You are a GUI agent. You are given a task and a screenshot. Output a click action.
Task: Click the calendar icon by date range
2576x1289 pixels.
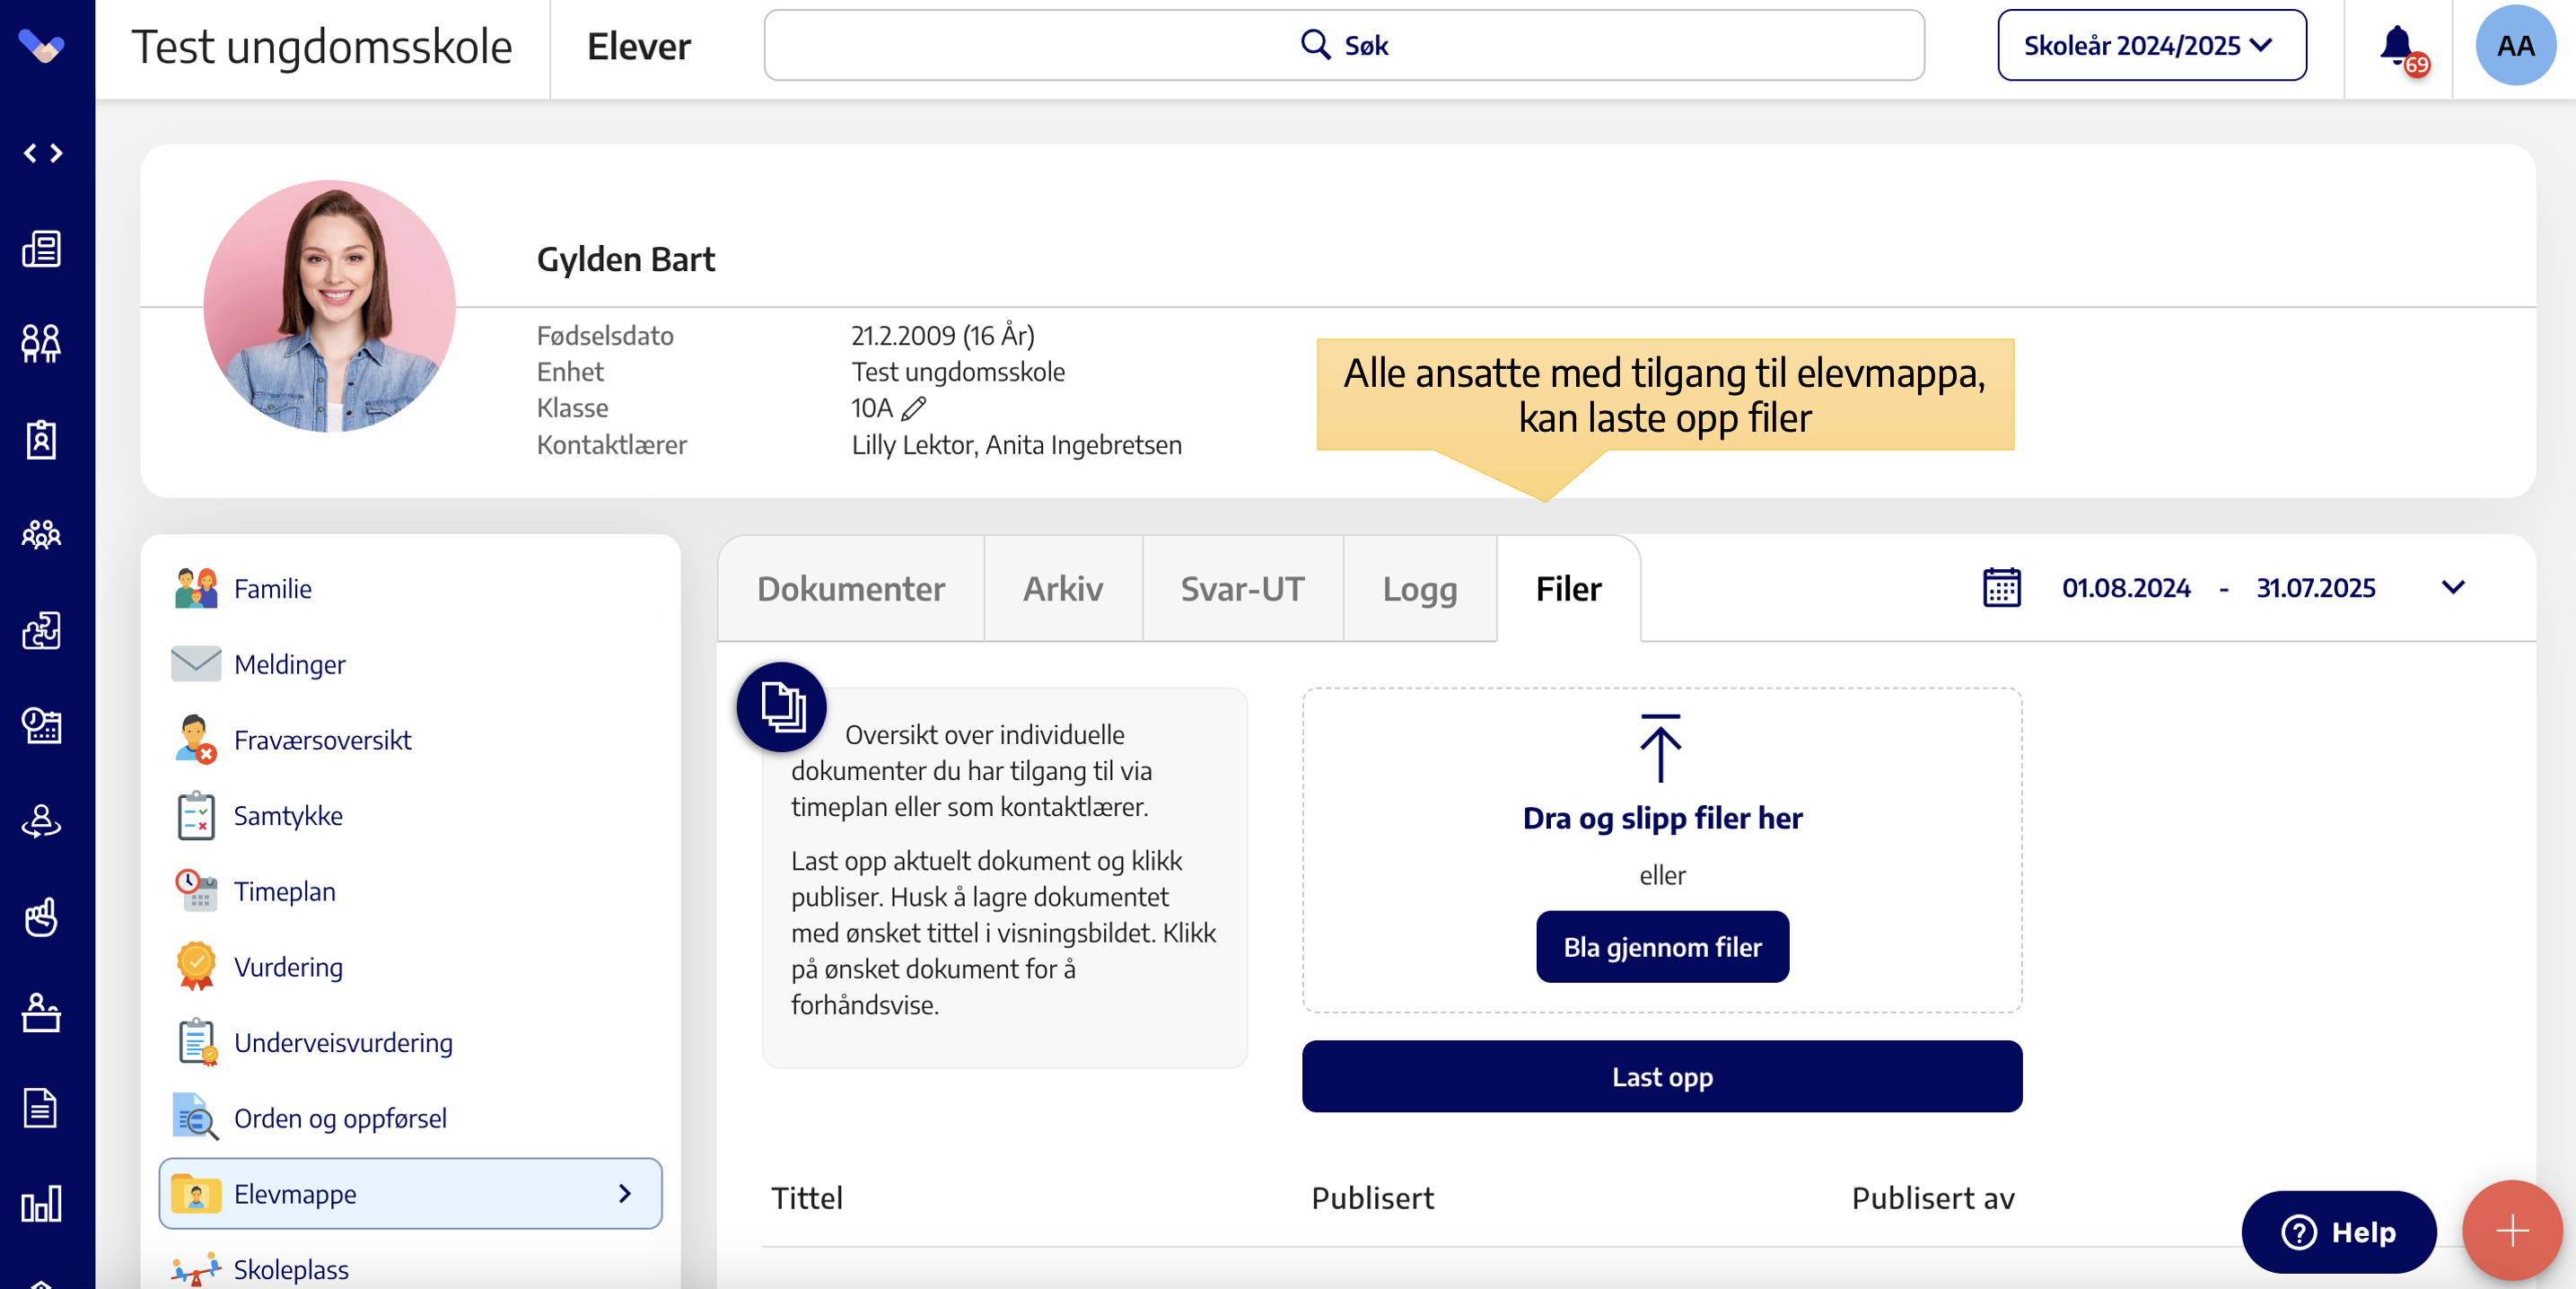pyautogui.click(x=2002, y=588)
